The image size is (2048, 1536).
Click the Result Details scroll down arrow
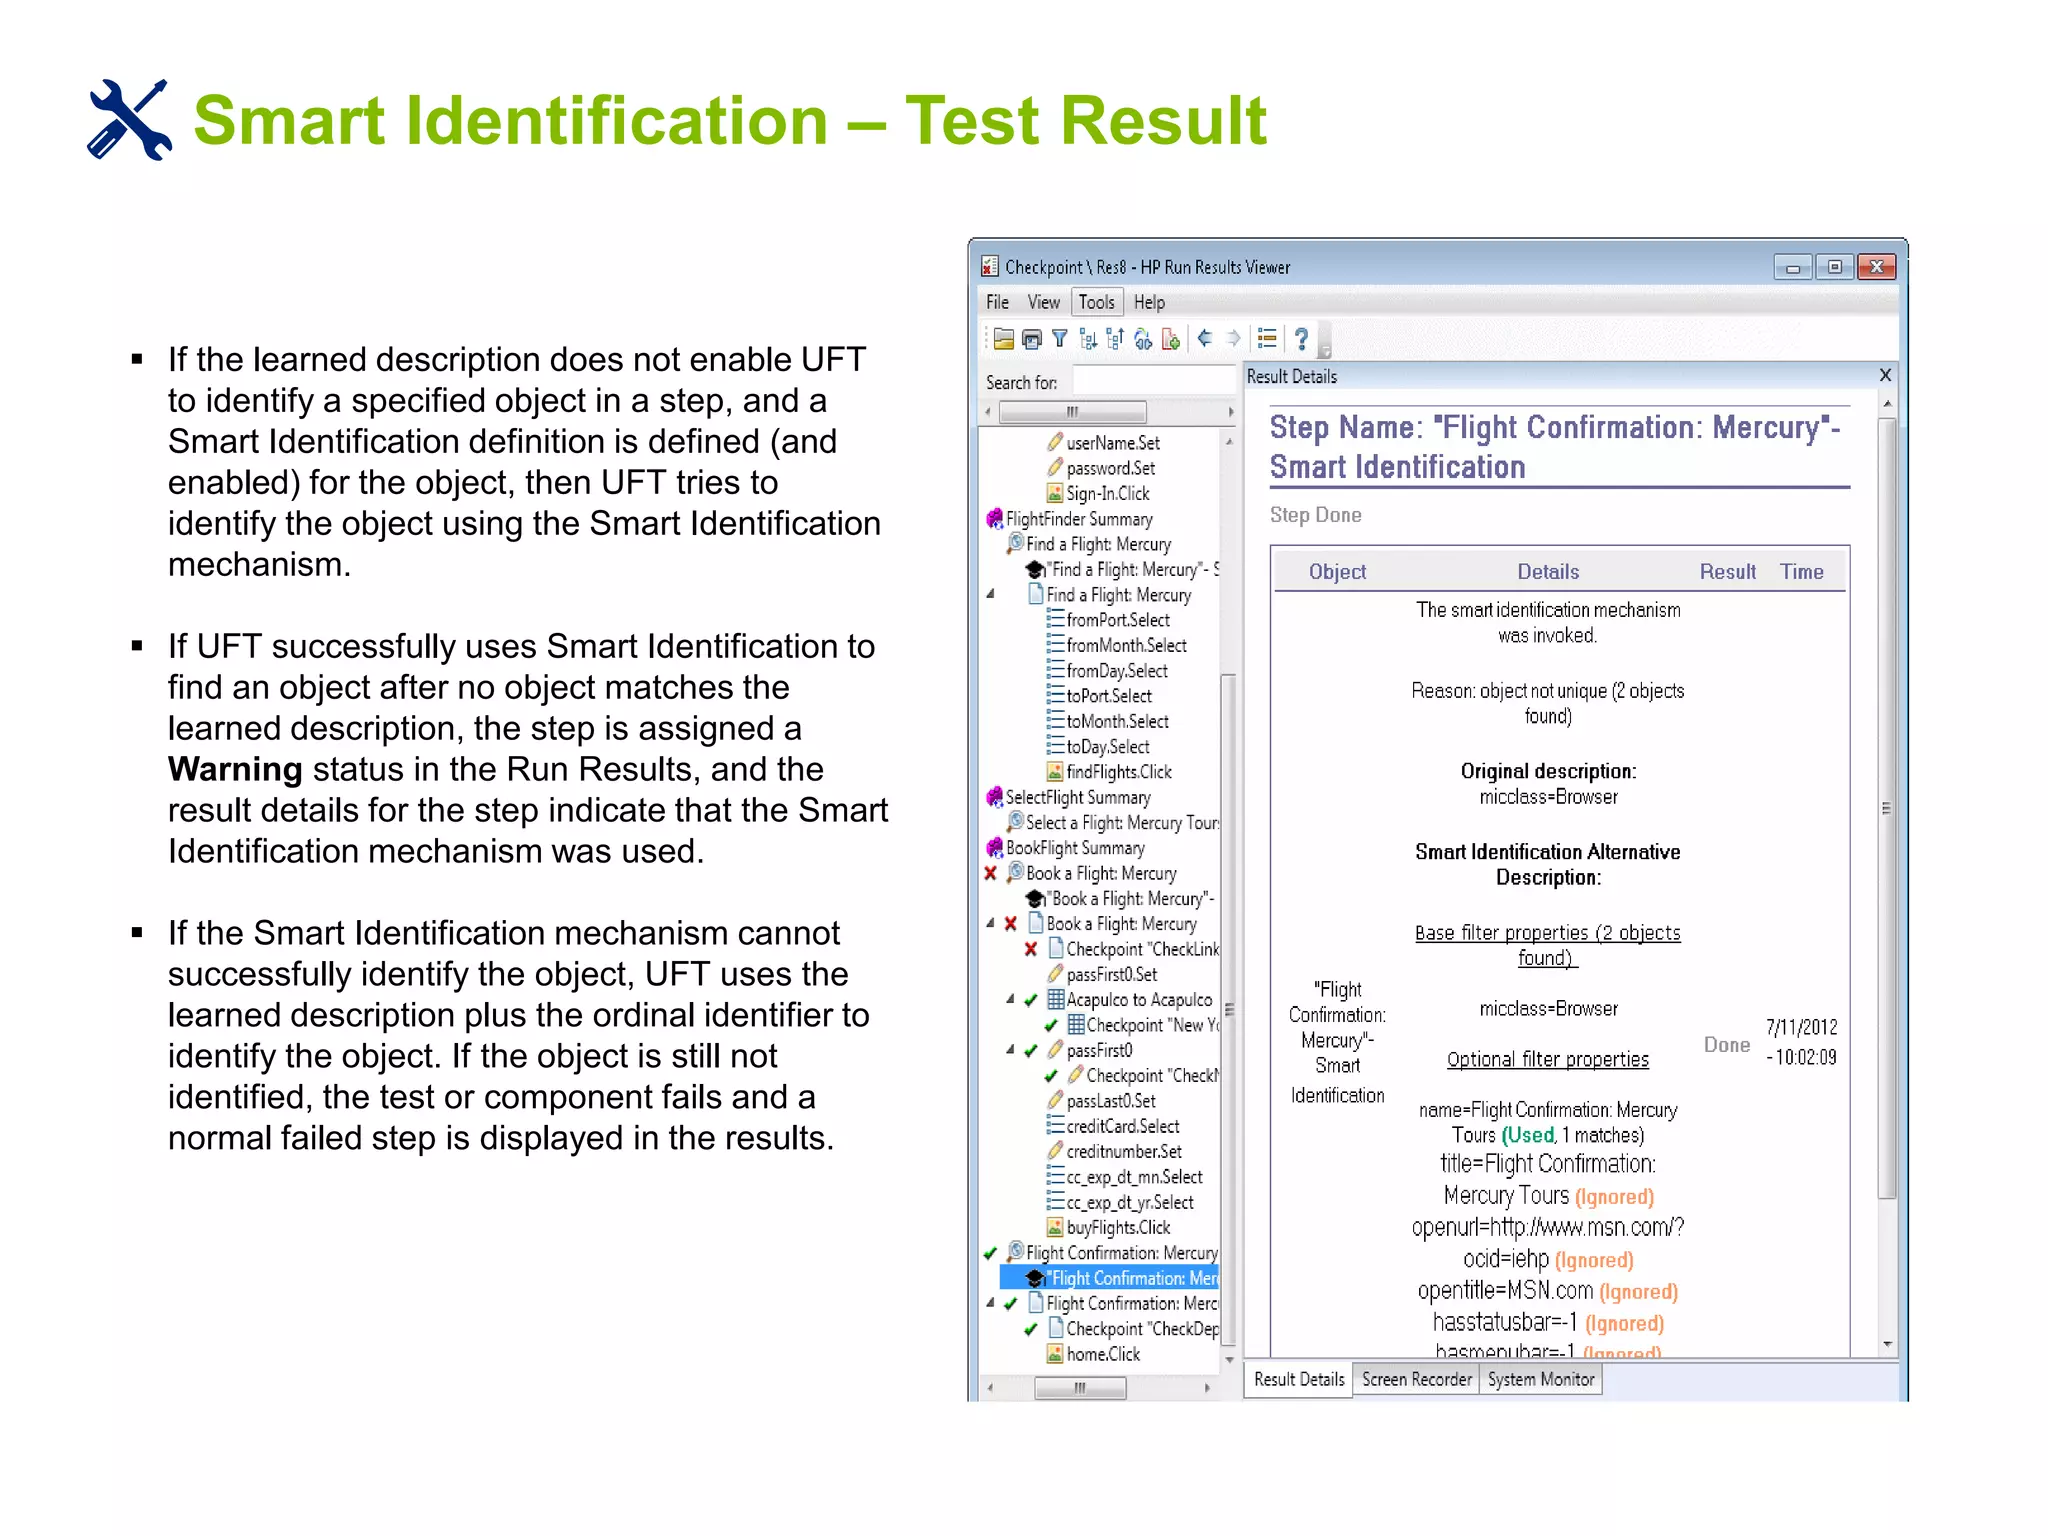(x=1886, y=1345)
